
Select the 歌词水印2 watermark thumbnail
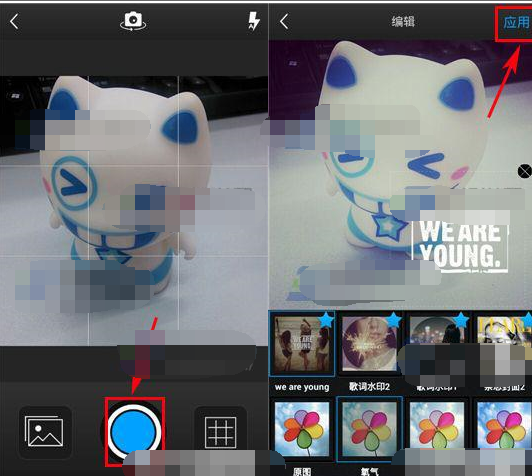coord(369,343)
